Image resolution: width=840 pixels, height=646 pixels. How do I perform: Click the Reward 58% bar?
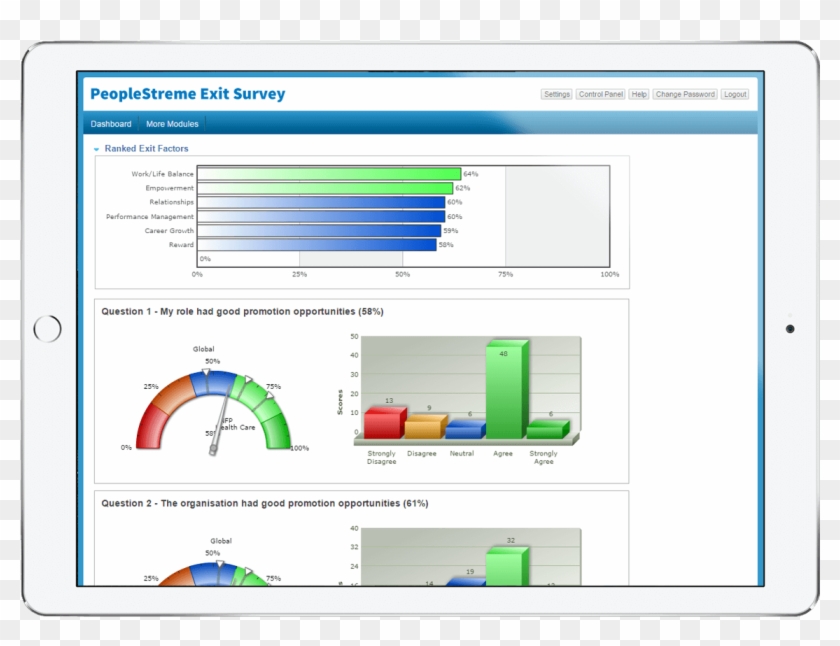coord(316,245)
